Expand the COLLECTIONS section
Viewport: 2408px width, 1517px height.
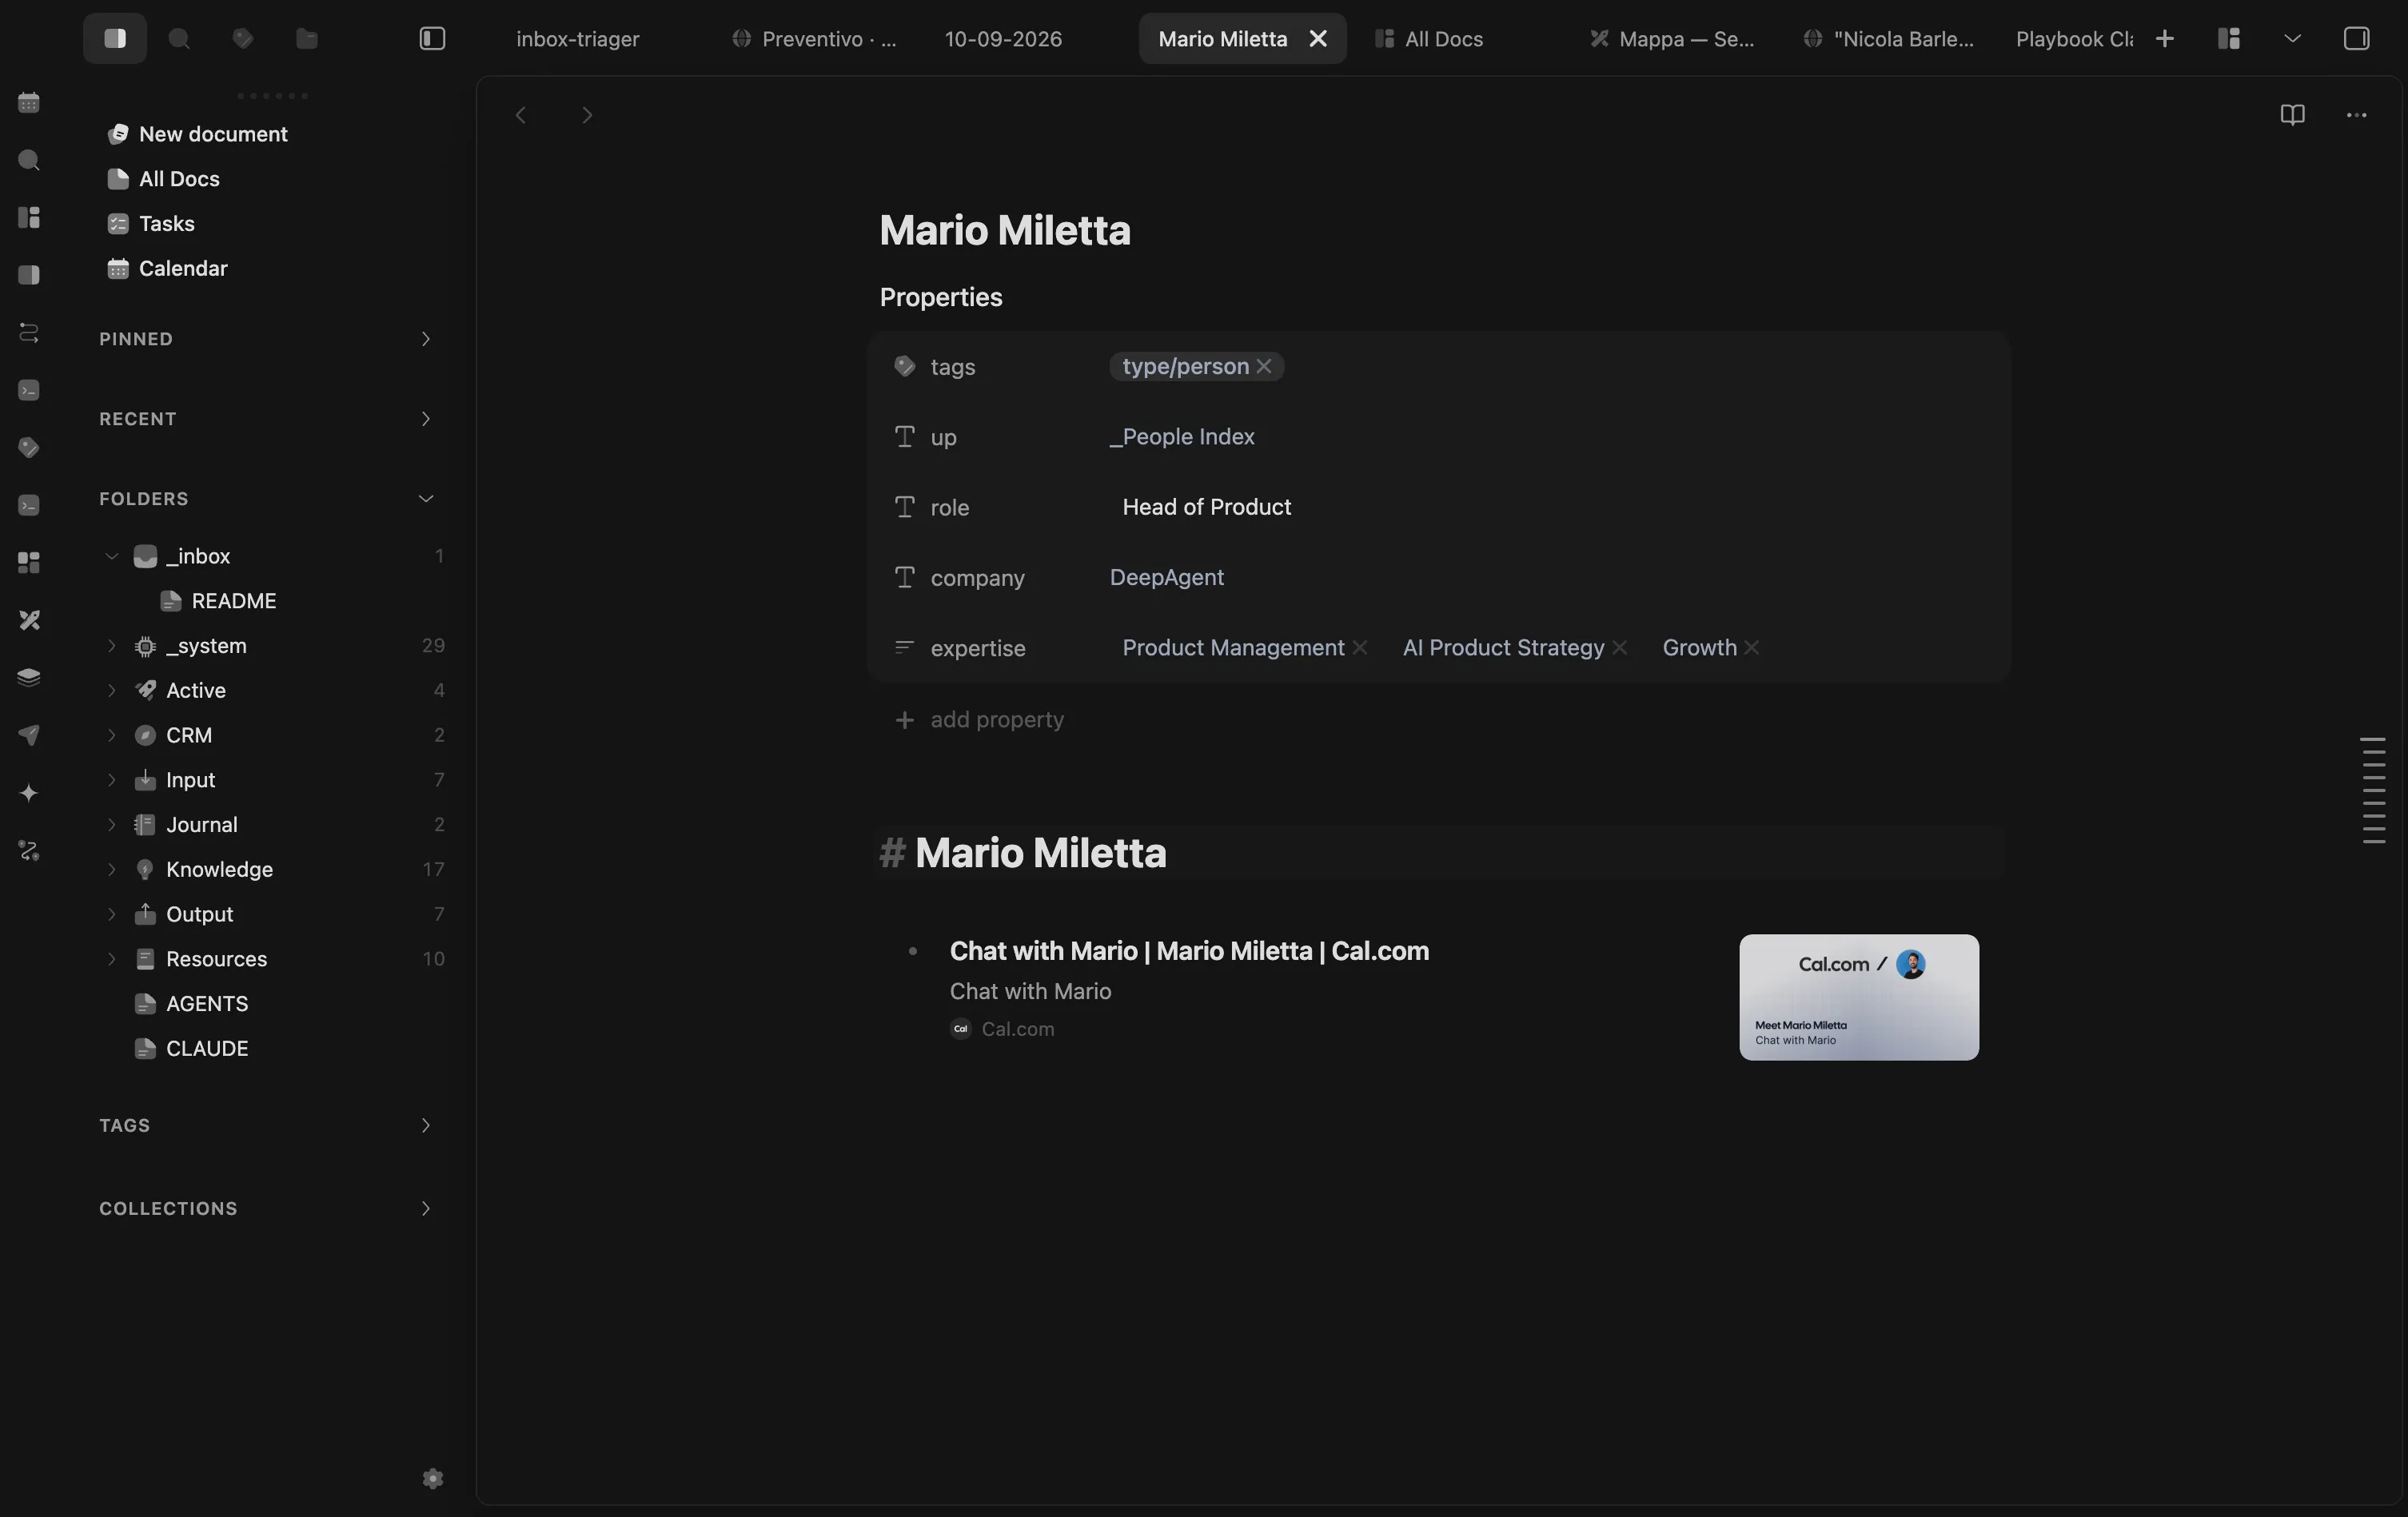point(425,1208)
